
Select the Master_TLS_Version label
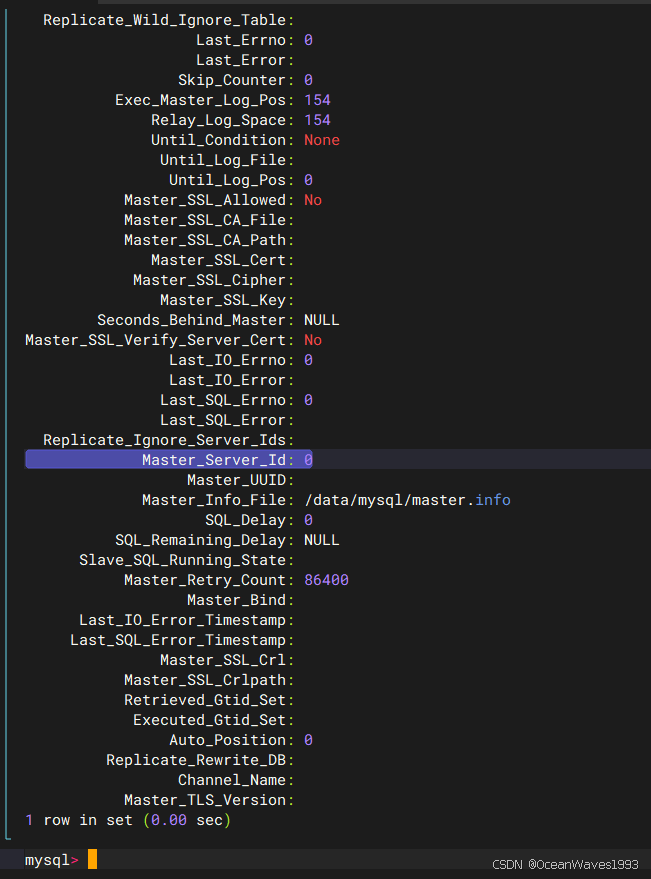click(205, 801)
